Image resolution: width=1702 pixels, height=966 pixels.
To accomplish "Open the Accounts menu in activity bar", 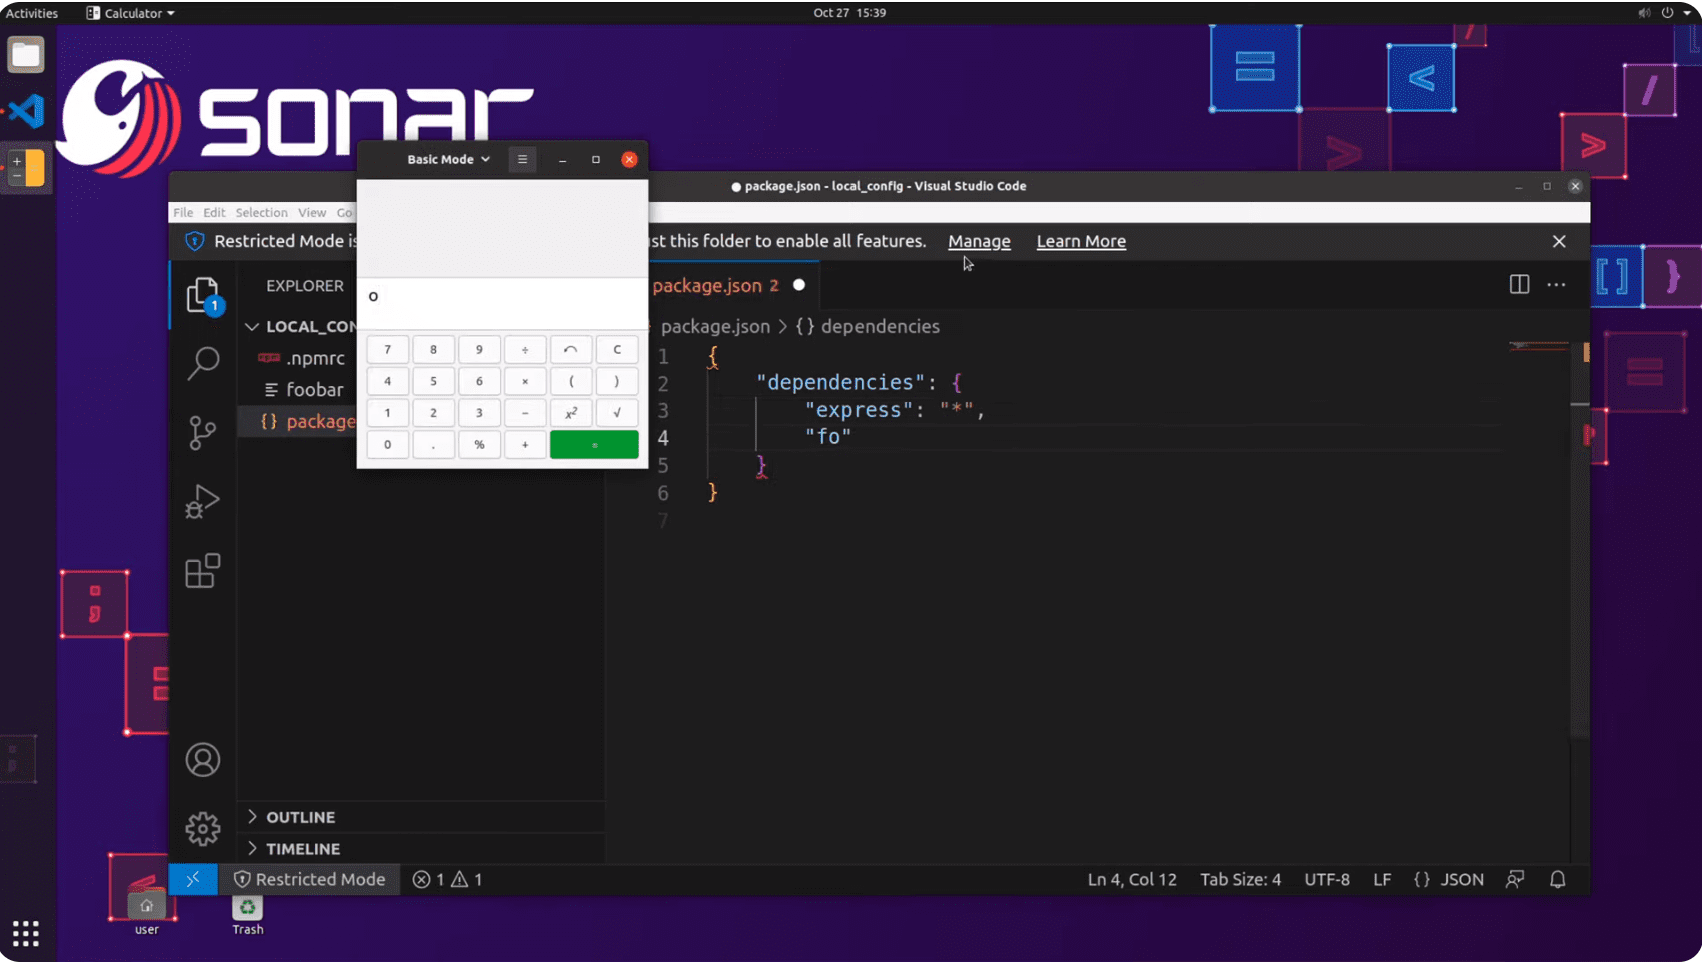I will coord(203,760).
